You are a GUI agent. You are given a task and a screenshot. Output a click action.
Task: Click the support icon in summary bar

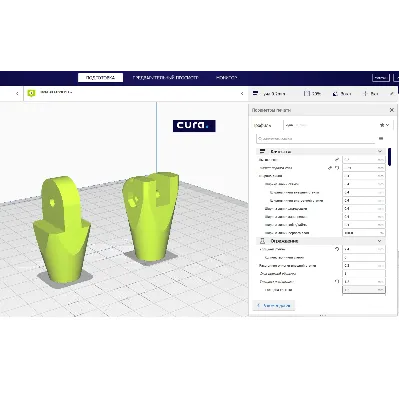pyautogui.click(x=336, y=94)
